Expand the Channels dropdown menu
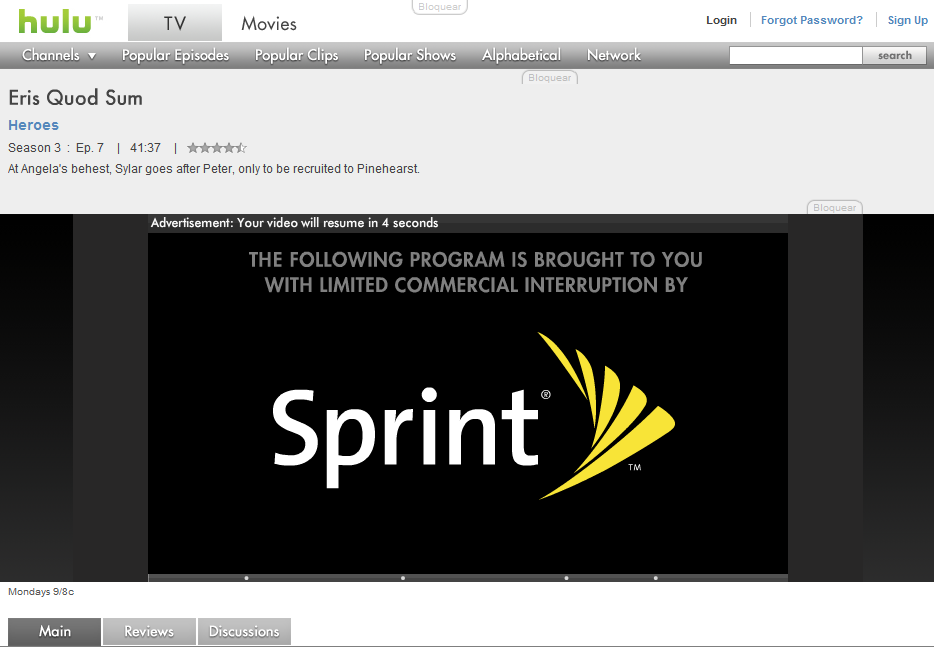This screenshot has width=934, height=647. [58, 55]
